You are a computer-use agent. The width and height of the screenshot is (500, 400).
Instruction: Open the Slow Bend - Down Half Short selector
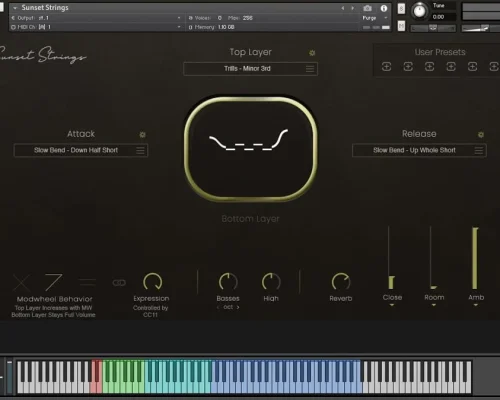pos(81,150)
